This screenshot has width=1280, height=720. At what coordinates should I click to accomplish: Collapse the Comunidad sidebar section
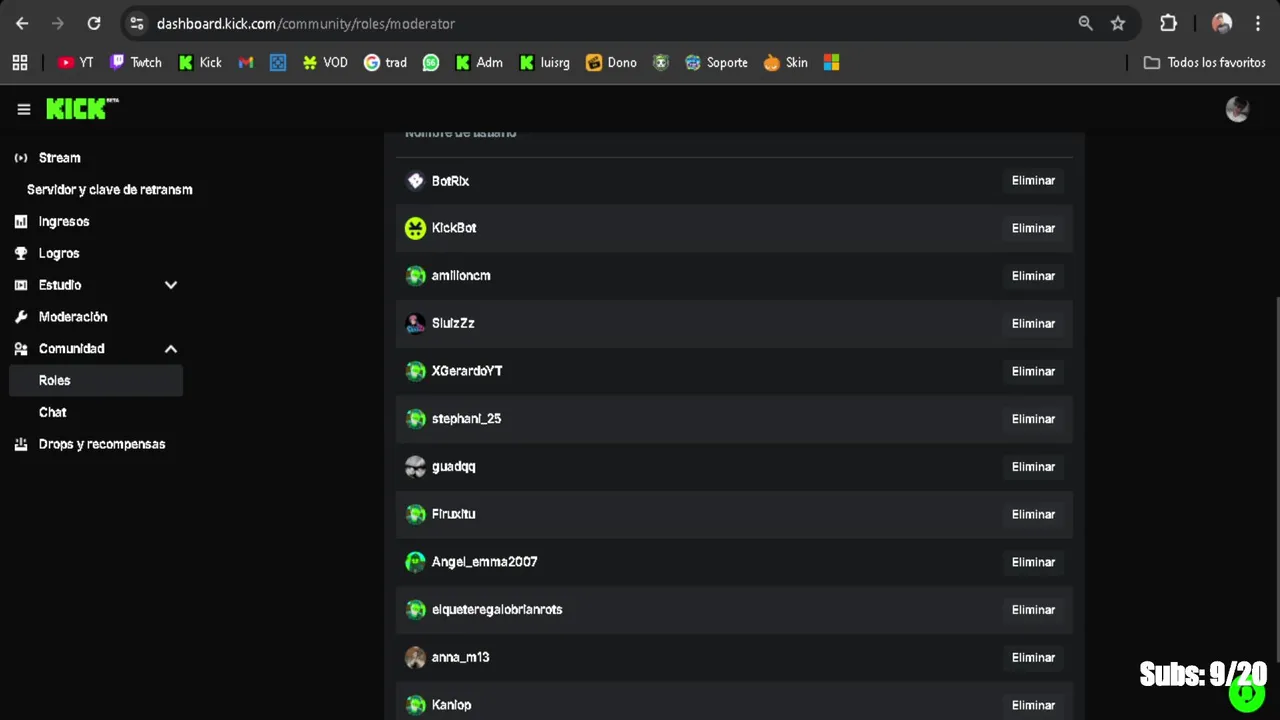pyautogui.click(x=171, y=349)
